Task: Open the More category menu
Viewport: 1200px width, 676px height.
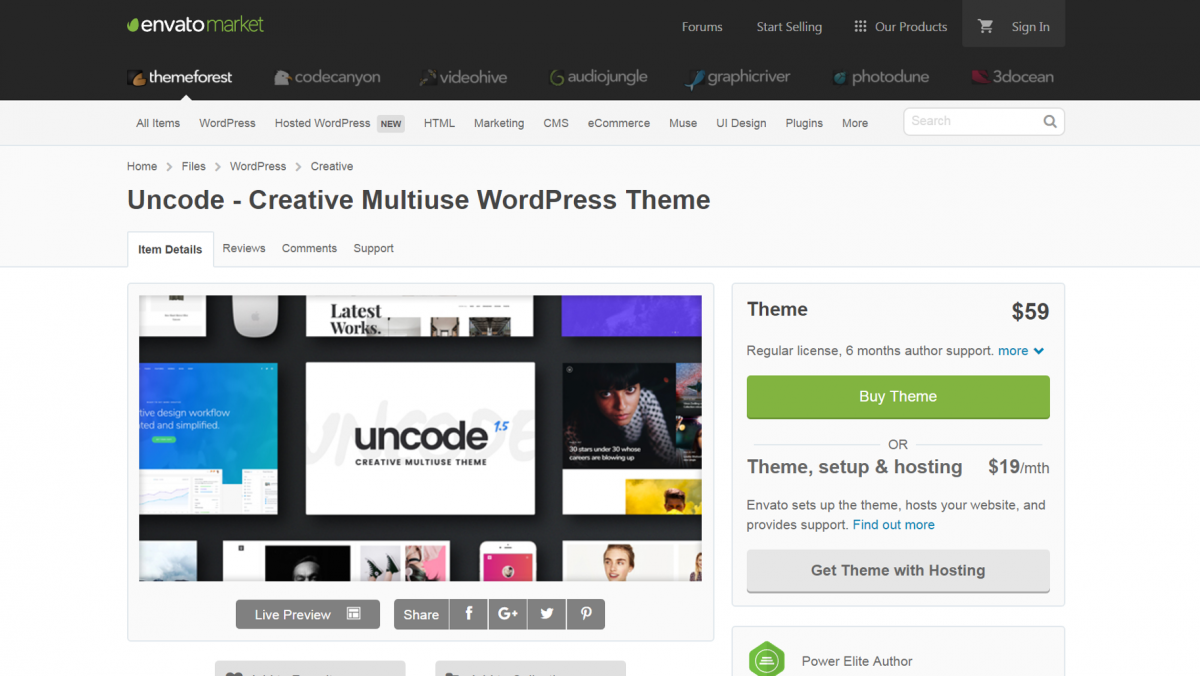Action: [x=855, y=123]
